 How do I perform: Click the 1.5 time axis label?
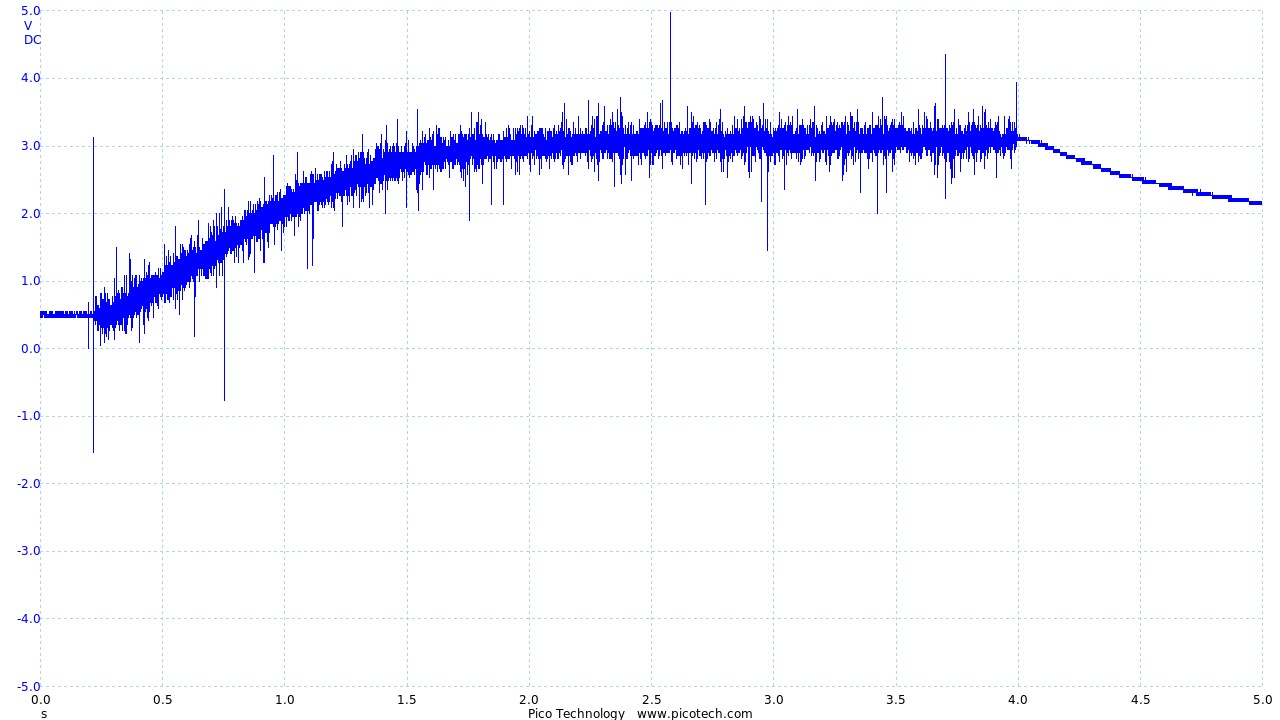click(x=407, y=700)
